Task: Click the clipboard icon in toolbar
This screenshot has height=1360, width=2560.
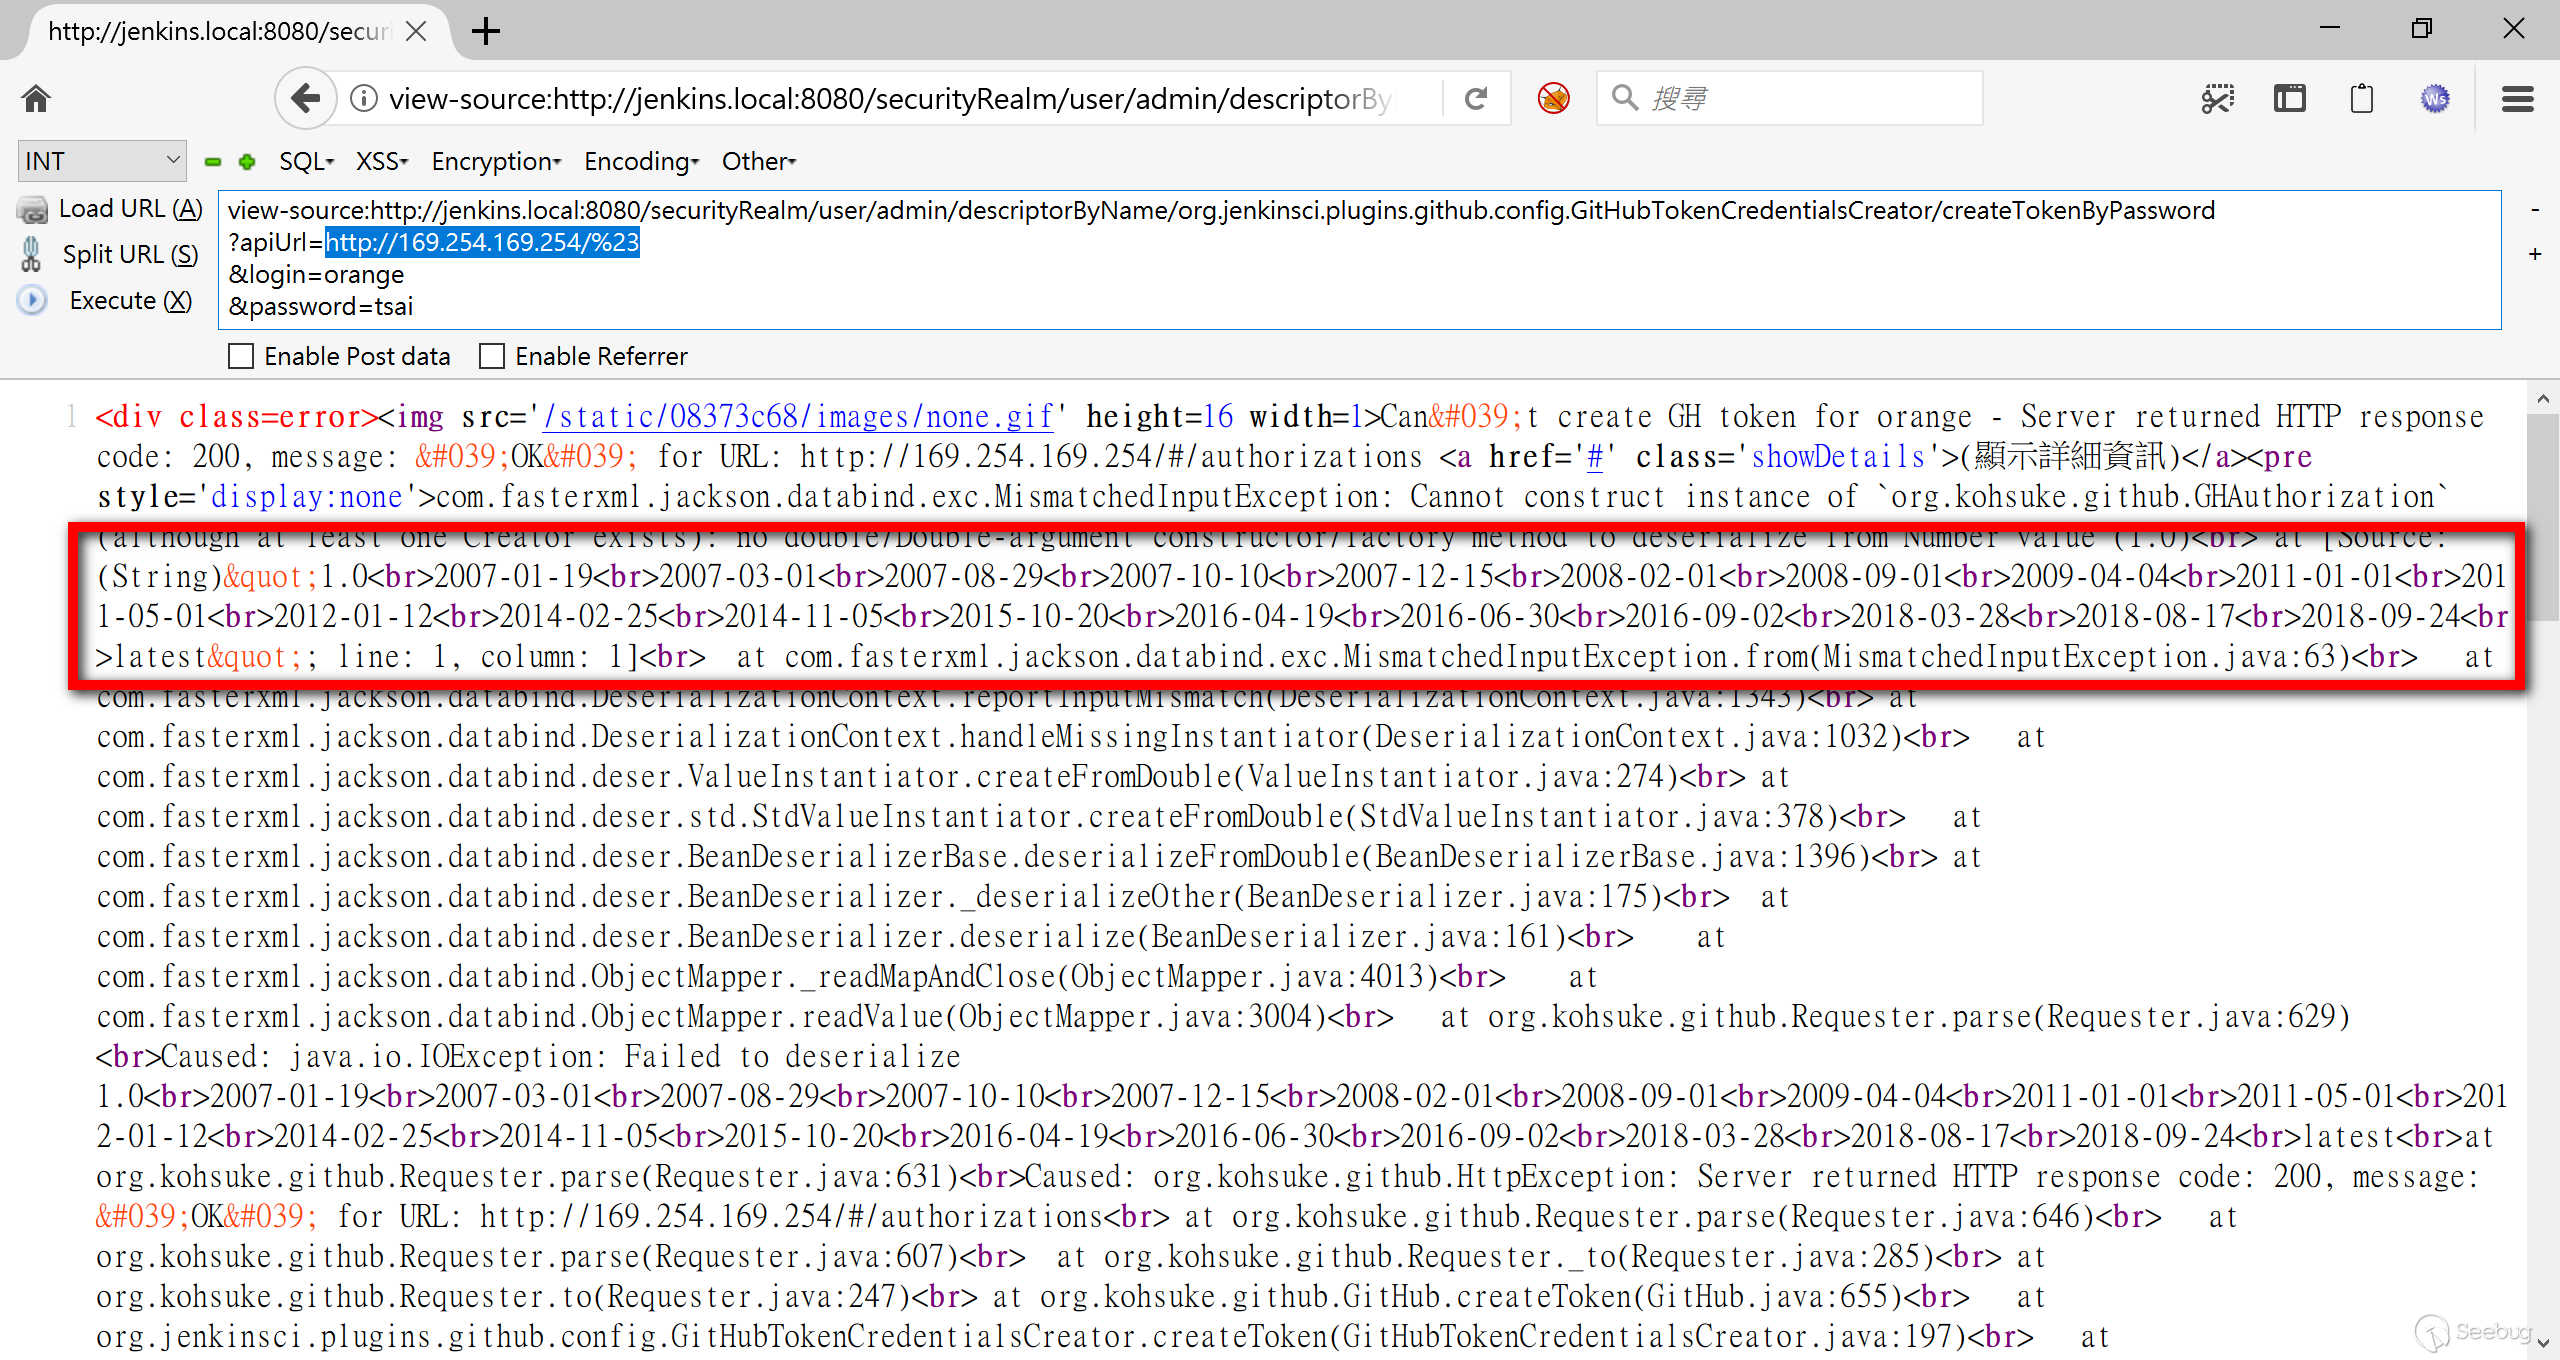Action: (x=2361, y=99)
